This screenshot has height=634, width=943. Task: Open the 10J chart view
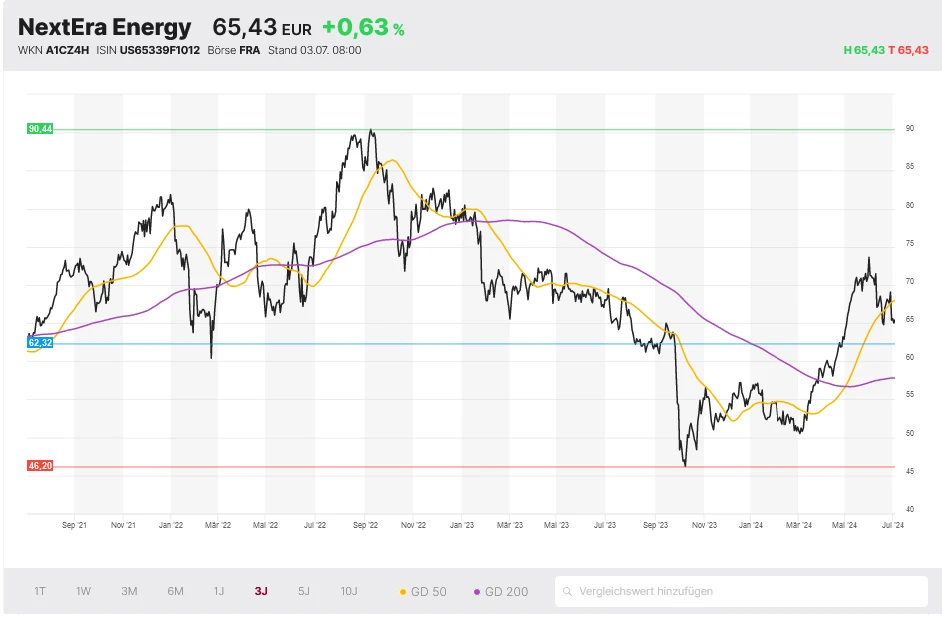click(x=348, y=591)
